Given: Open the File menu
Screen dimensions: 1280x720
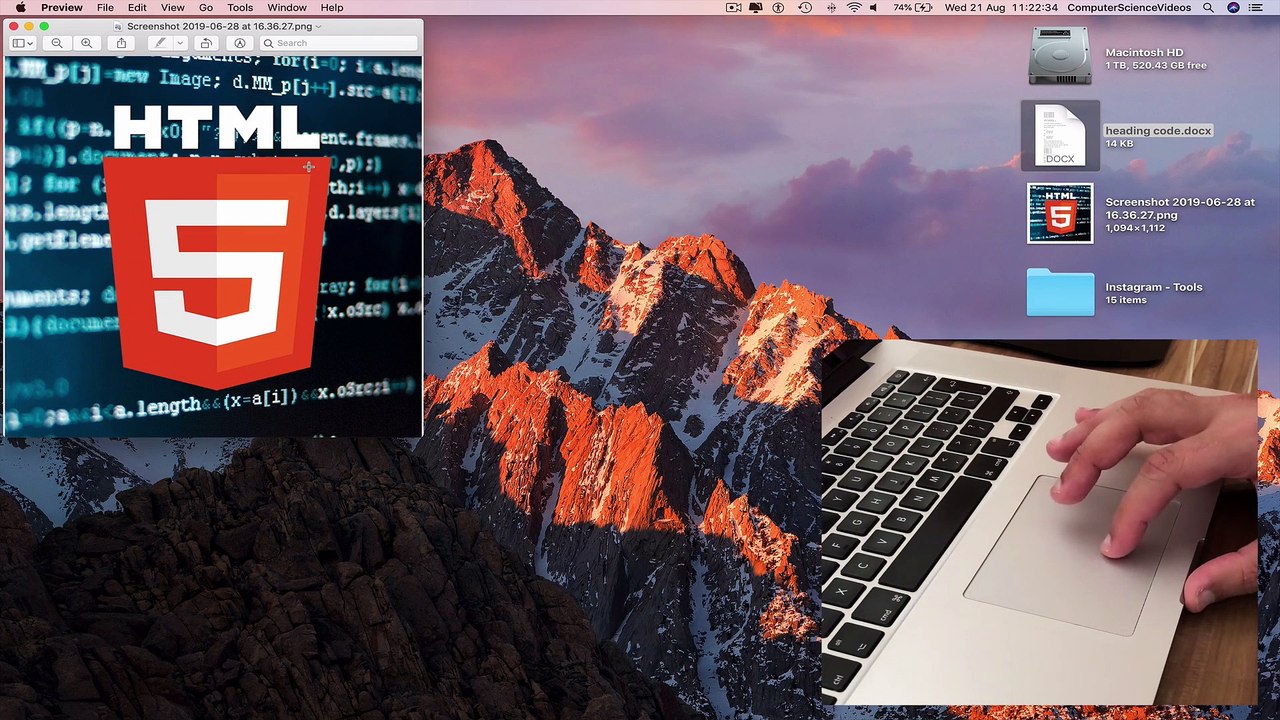Looking at the screenshot, I should click(x=105, y=8).
